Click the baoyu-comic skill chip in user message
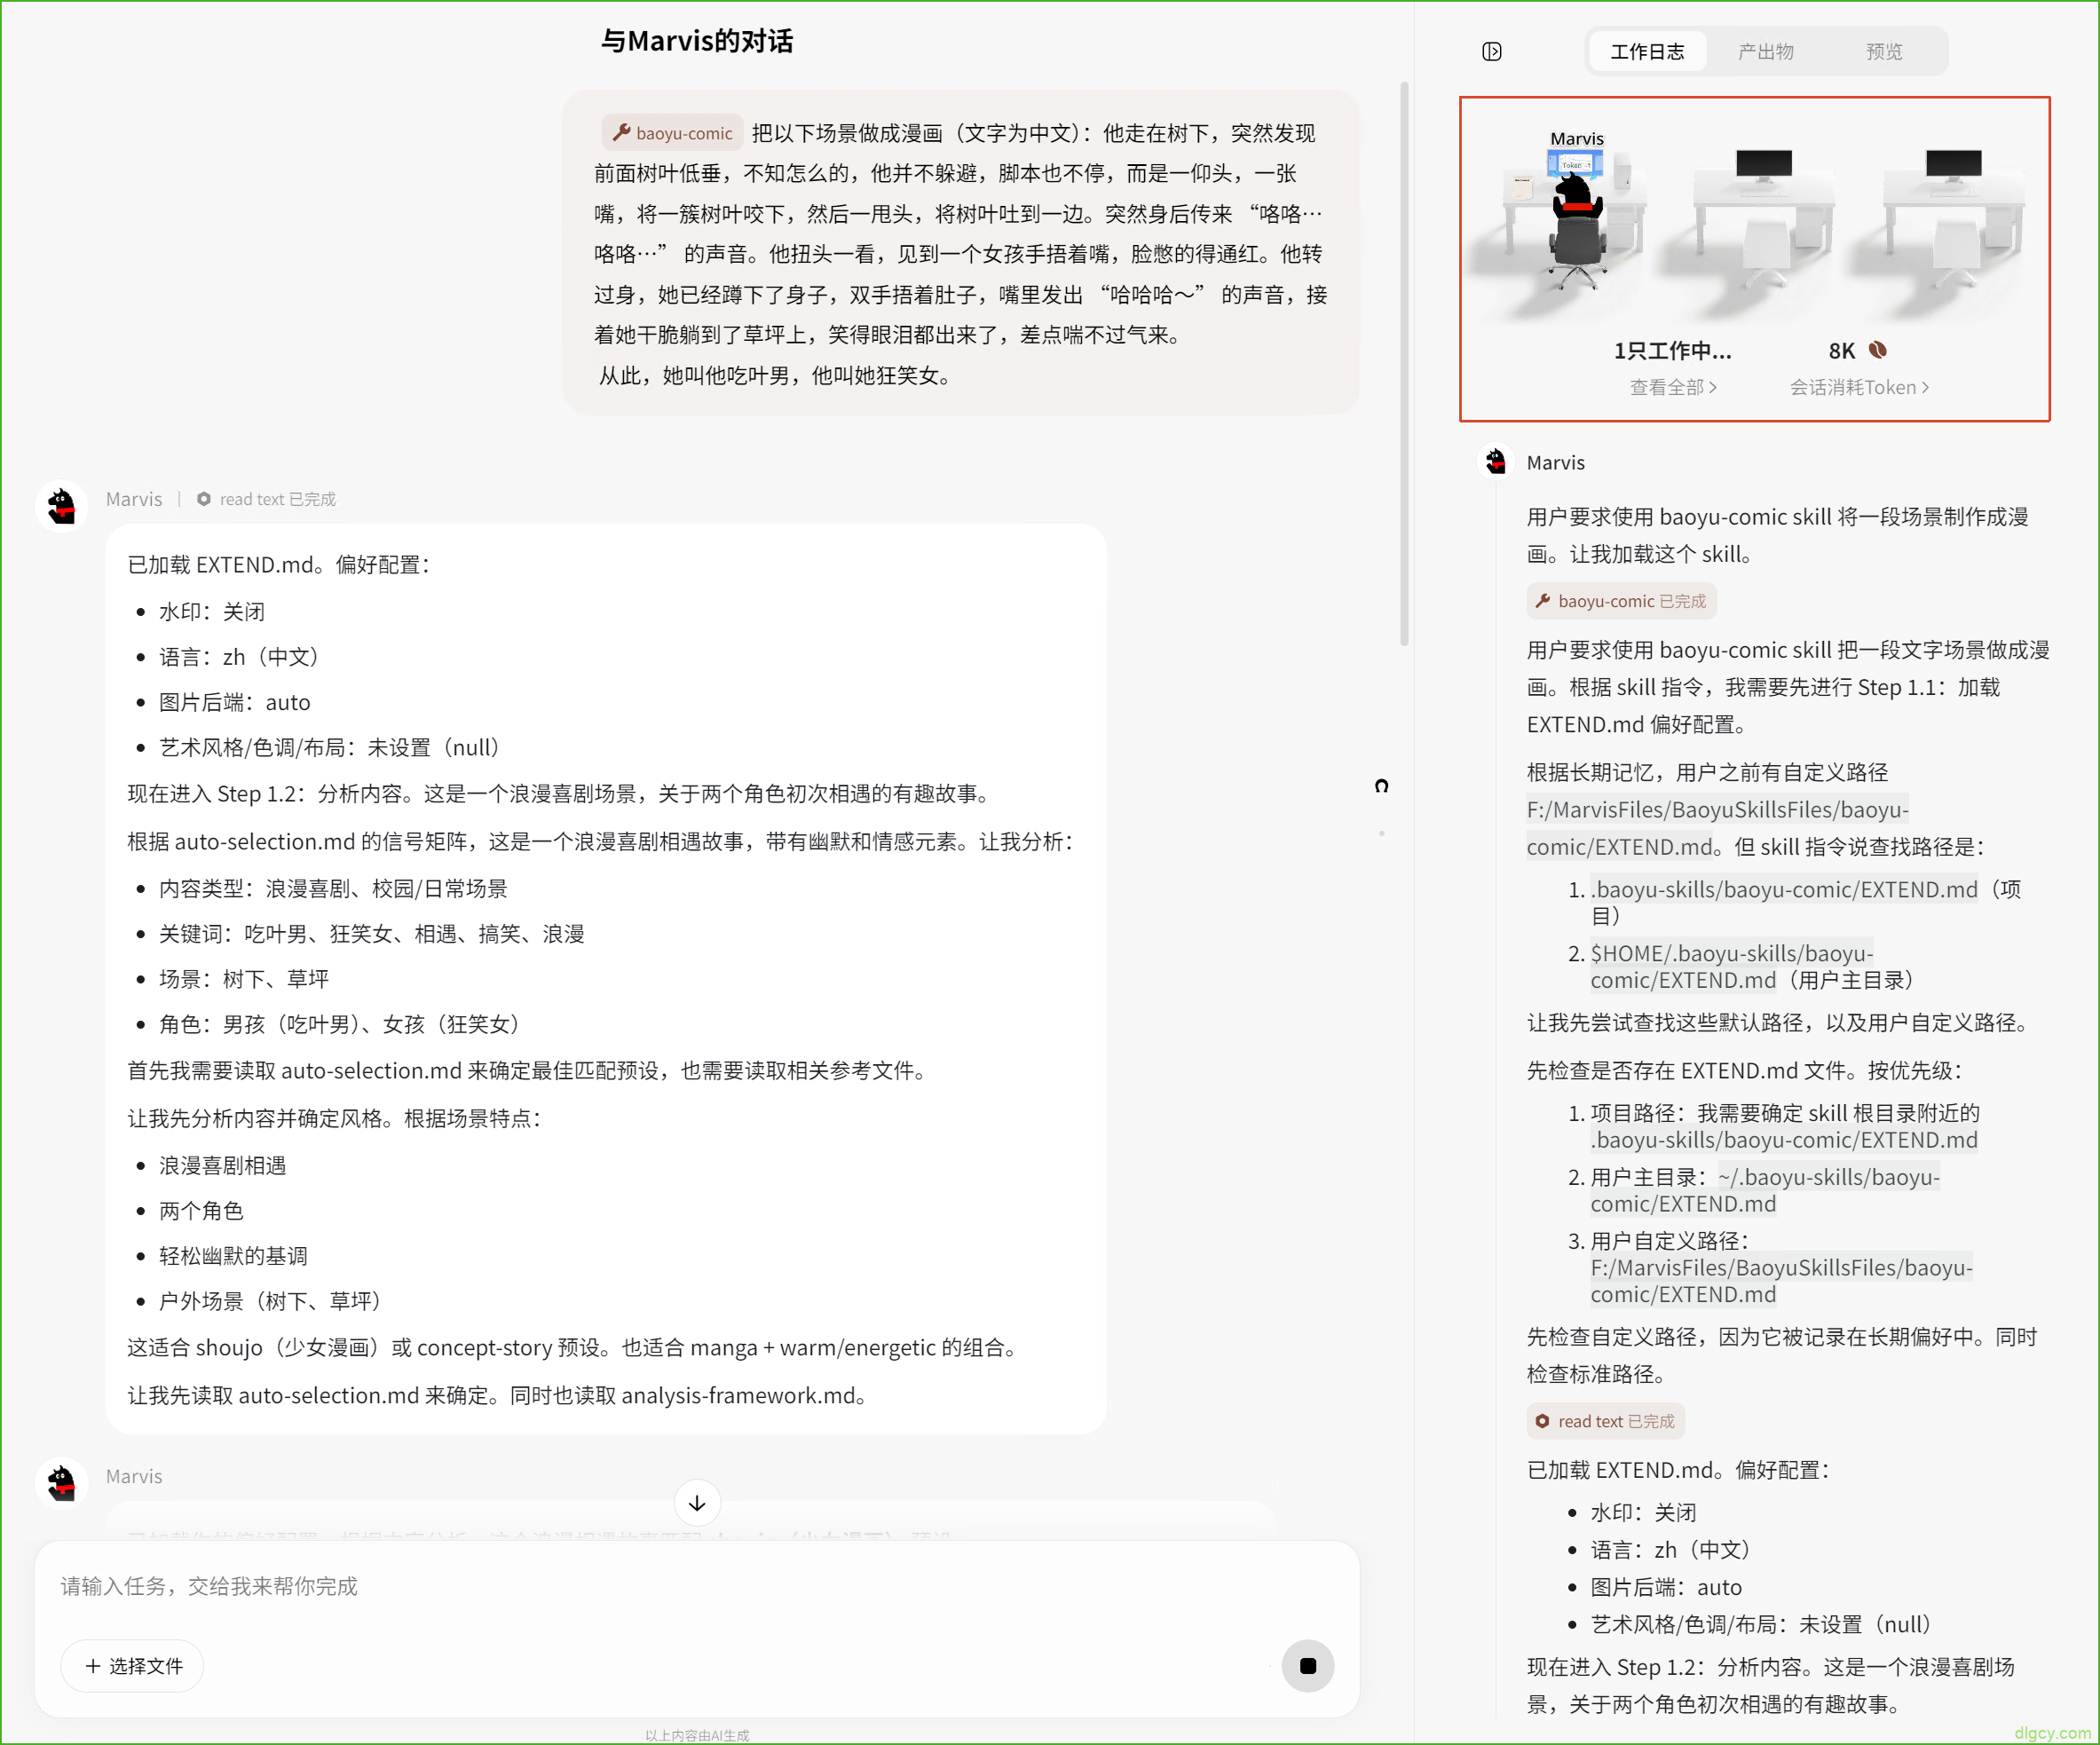Screen dimensions: 2100x1745 click(673, 133)
